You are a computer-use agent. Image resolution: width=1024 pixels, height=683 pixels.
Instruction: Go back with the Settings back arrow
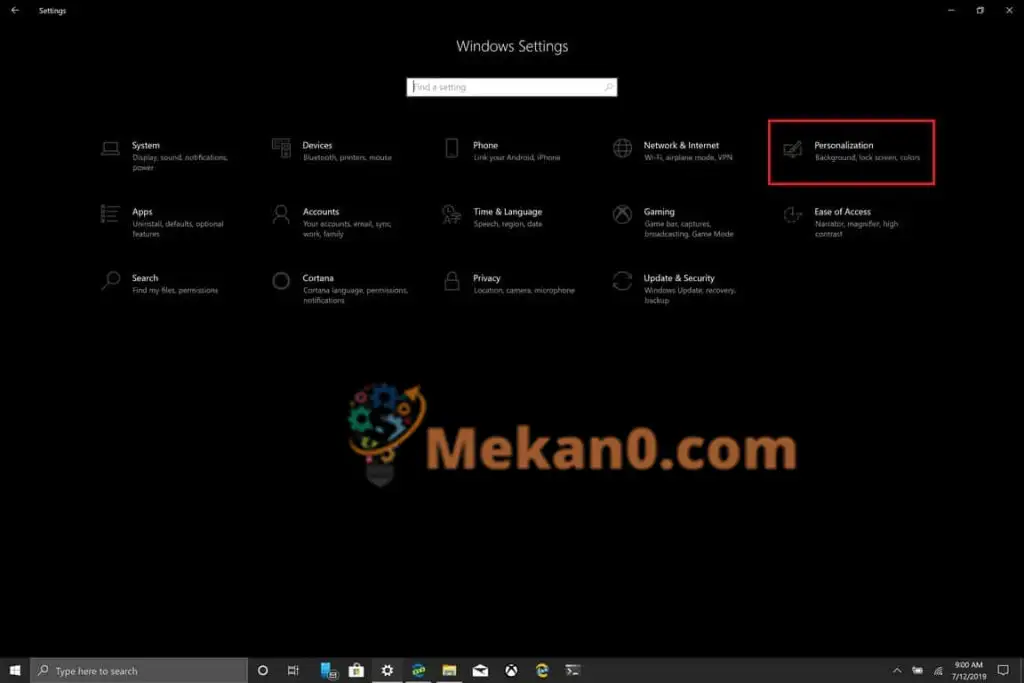coord(15,10)
